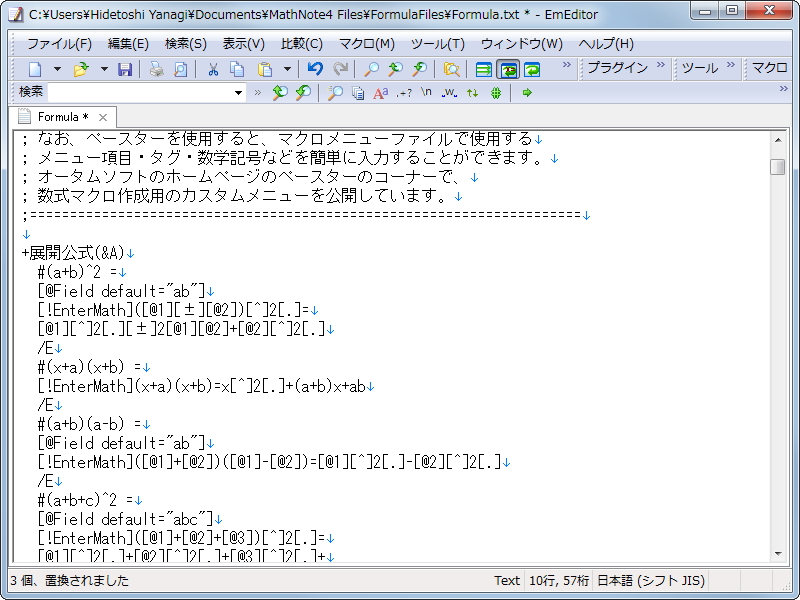Open the search history dropdown arrow

[238, 93]
